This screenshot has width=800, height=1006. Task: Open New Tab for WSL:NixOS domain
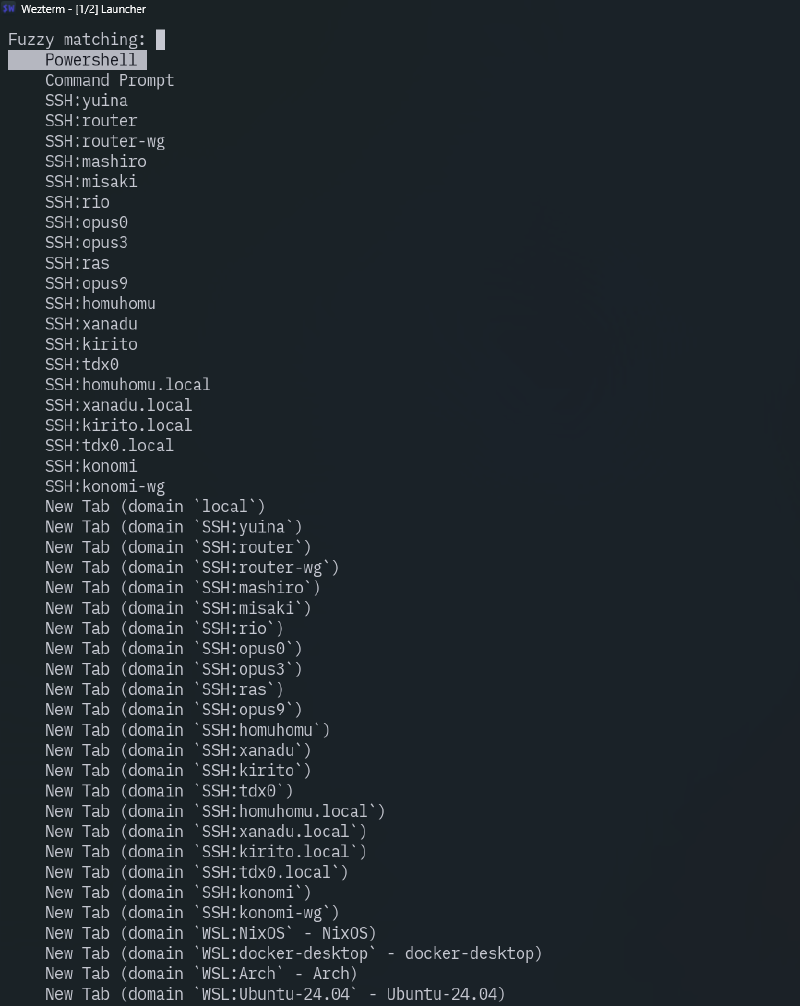[x=210, y=933]
